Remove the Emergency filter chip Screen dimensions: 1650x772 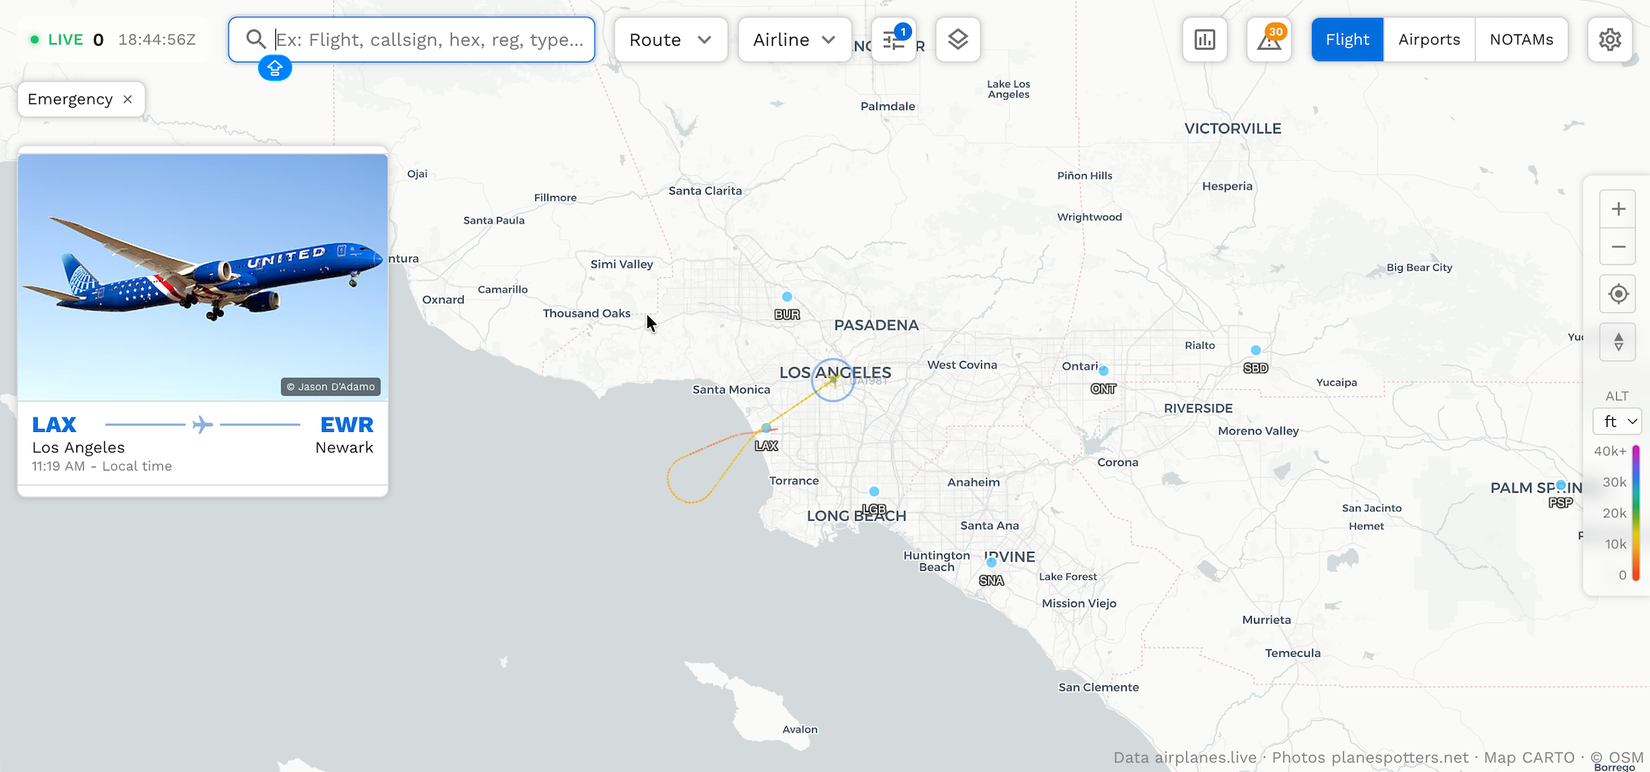coord(127,99)
